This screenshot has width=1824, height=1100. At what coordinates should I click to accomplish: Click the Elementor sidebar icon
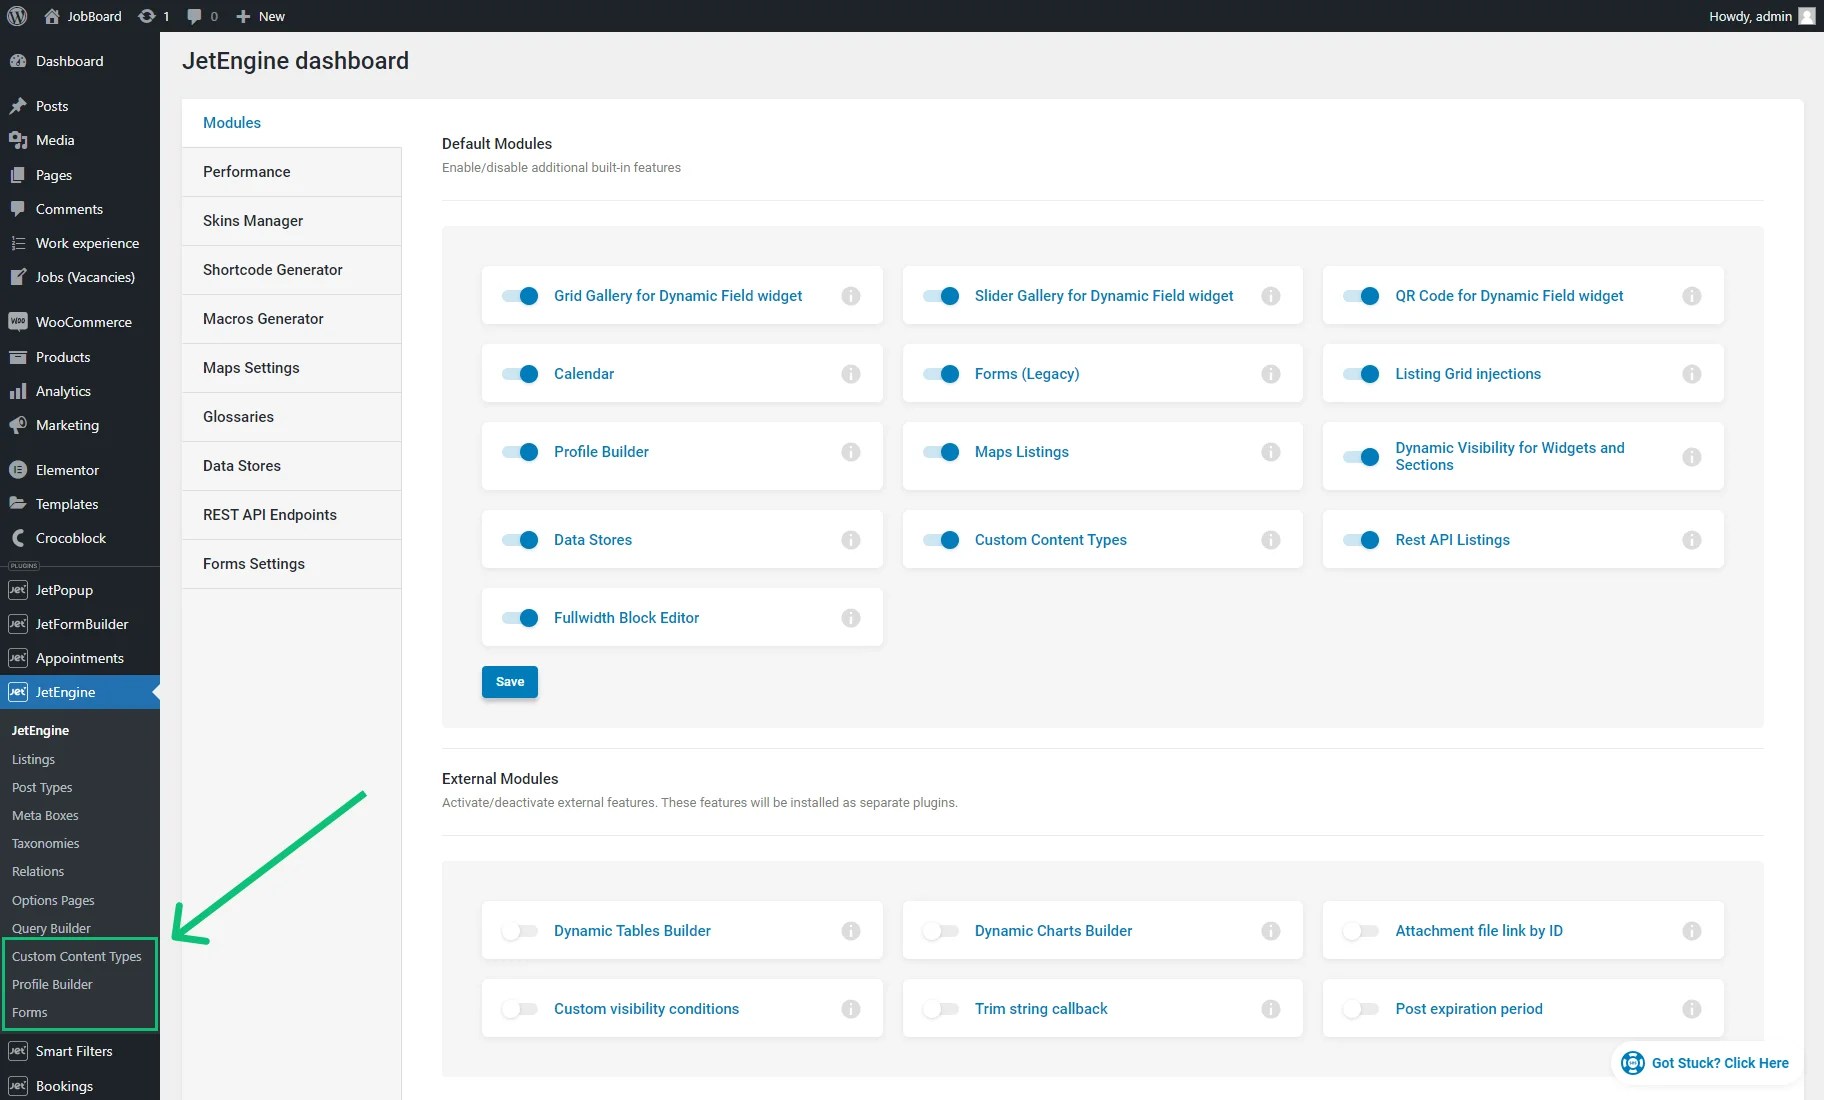(x=20, y=469)
